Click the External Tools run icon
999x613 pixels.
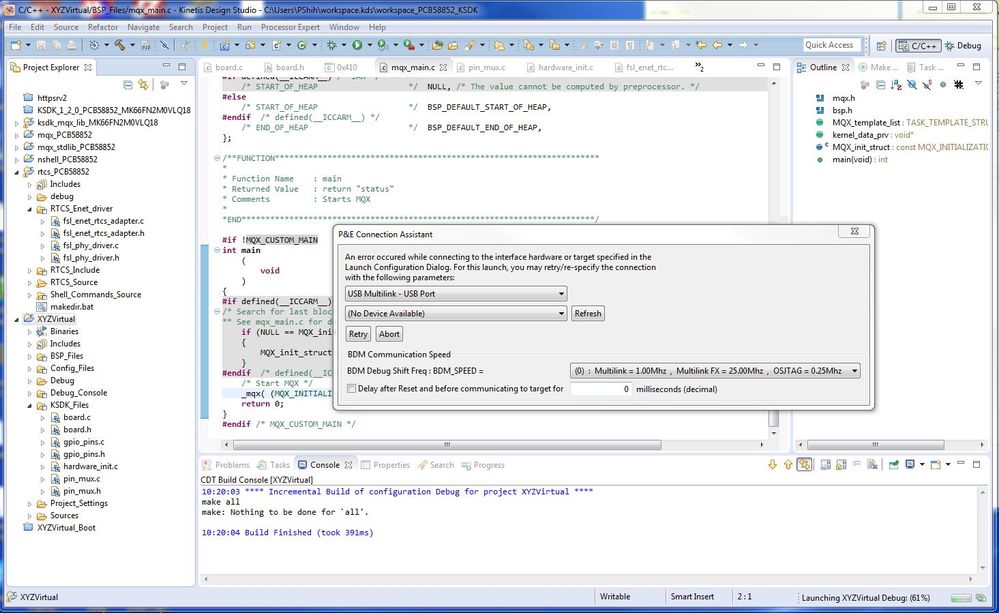click(x=409, y=45)
